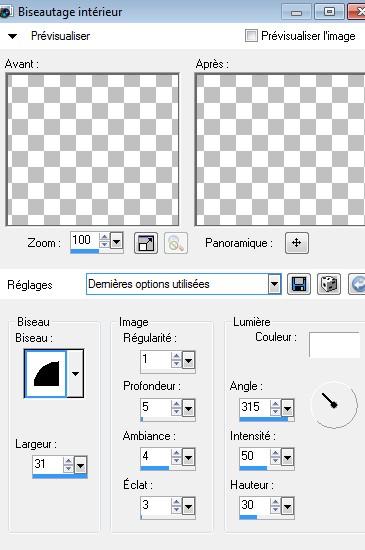
Task: Click the Avant preview pane
Action: coord(93,150)
